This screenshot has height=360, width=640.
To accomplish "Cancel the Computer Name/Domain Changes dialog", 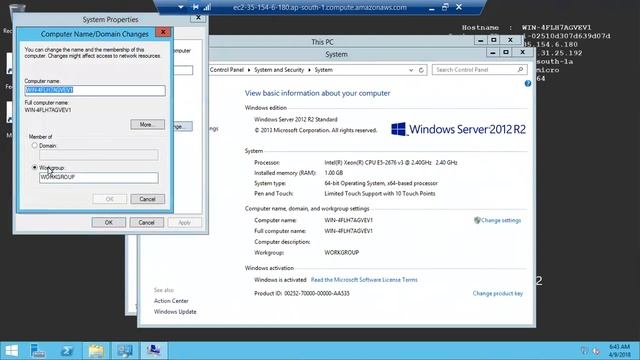I will coord(147,199).
